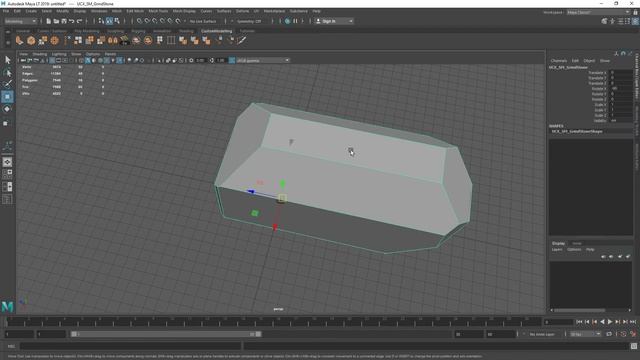The width and height of the screenshot is (640, 360).
Task: Click the time range slider bar
Action: point(166,334)
